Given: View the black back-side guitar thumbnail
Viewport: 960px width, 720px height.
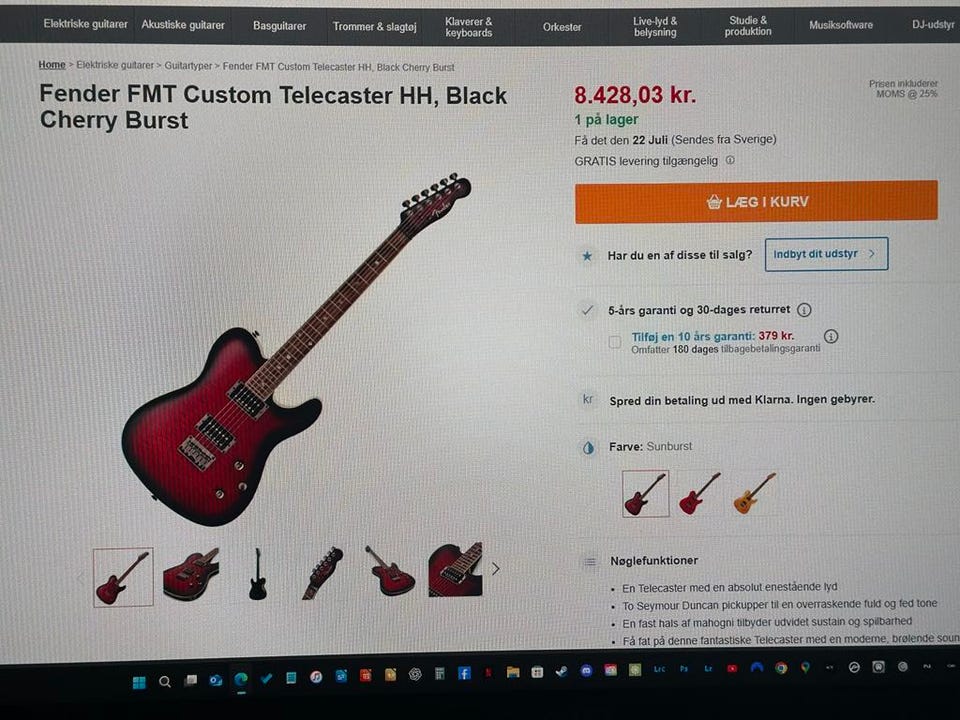Looking at the screenshot, I should point(257,573).
